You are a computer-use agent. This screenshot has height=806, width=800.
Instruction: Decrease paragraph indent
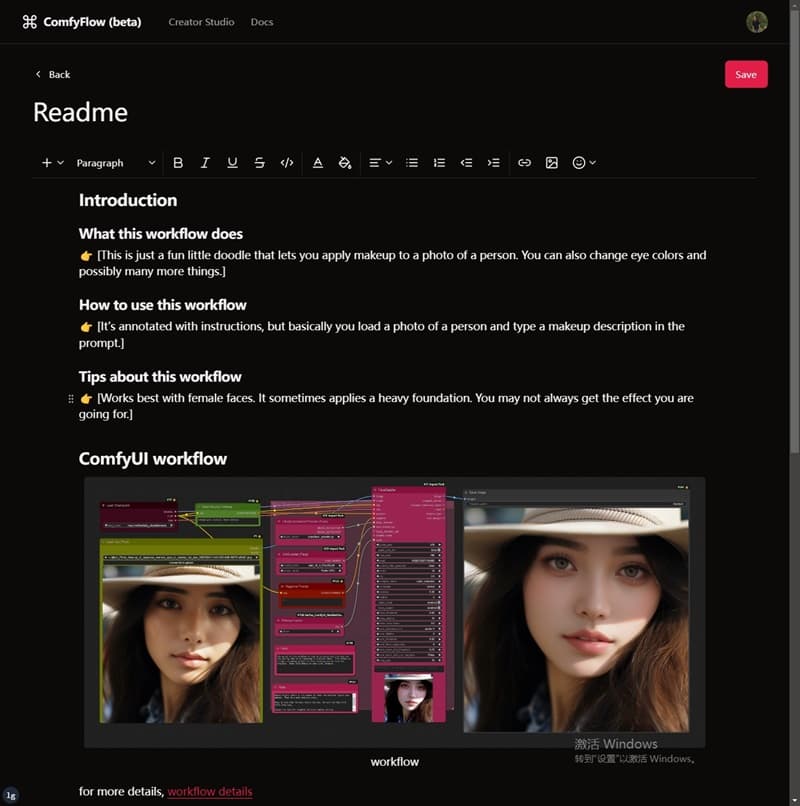tap(466, 163)
